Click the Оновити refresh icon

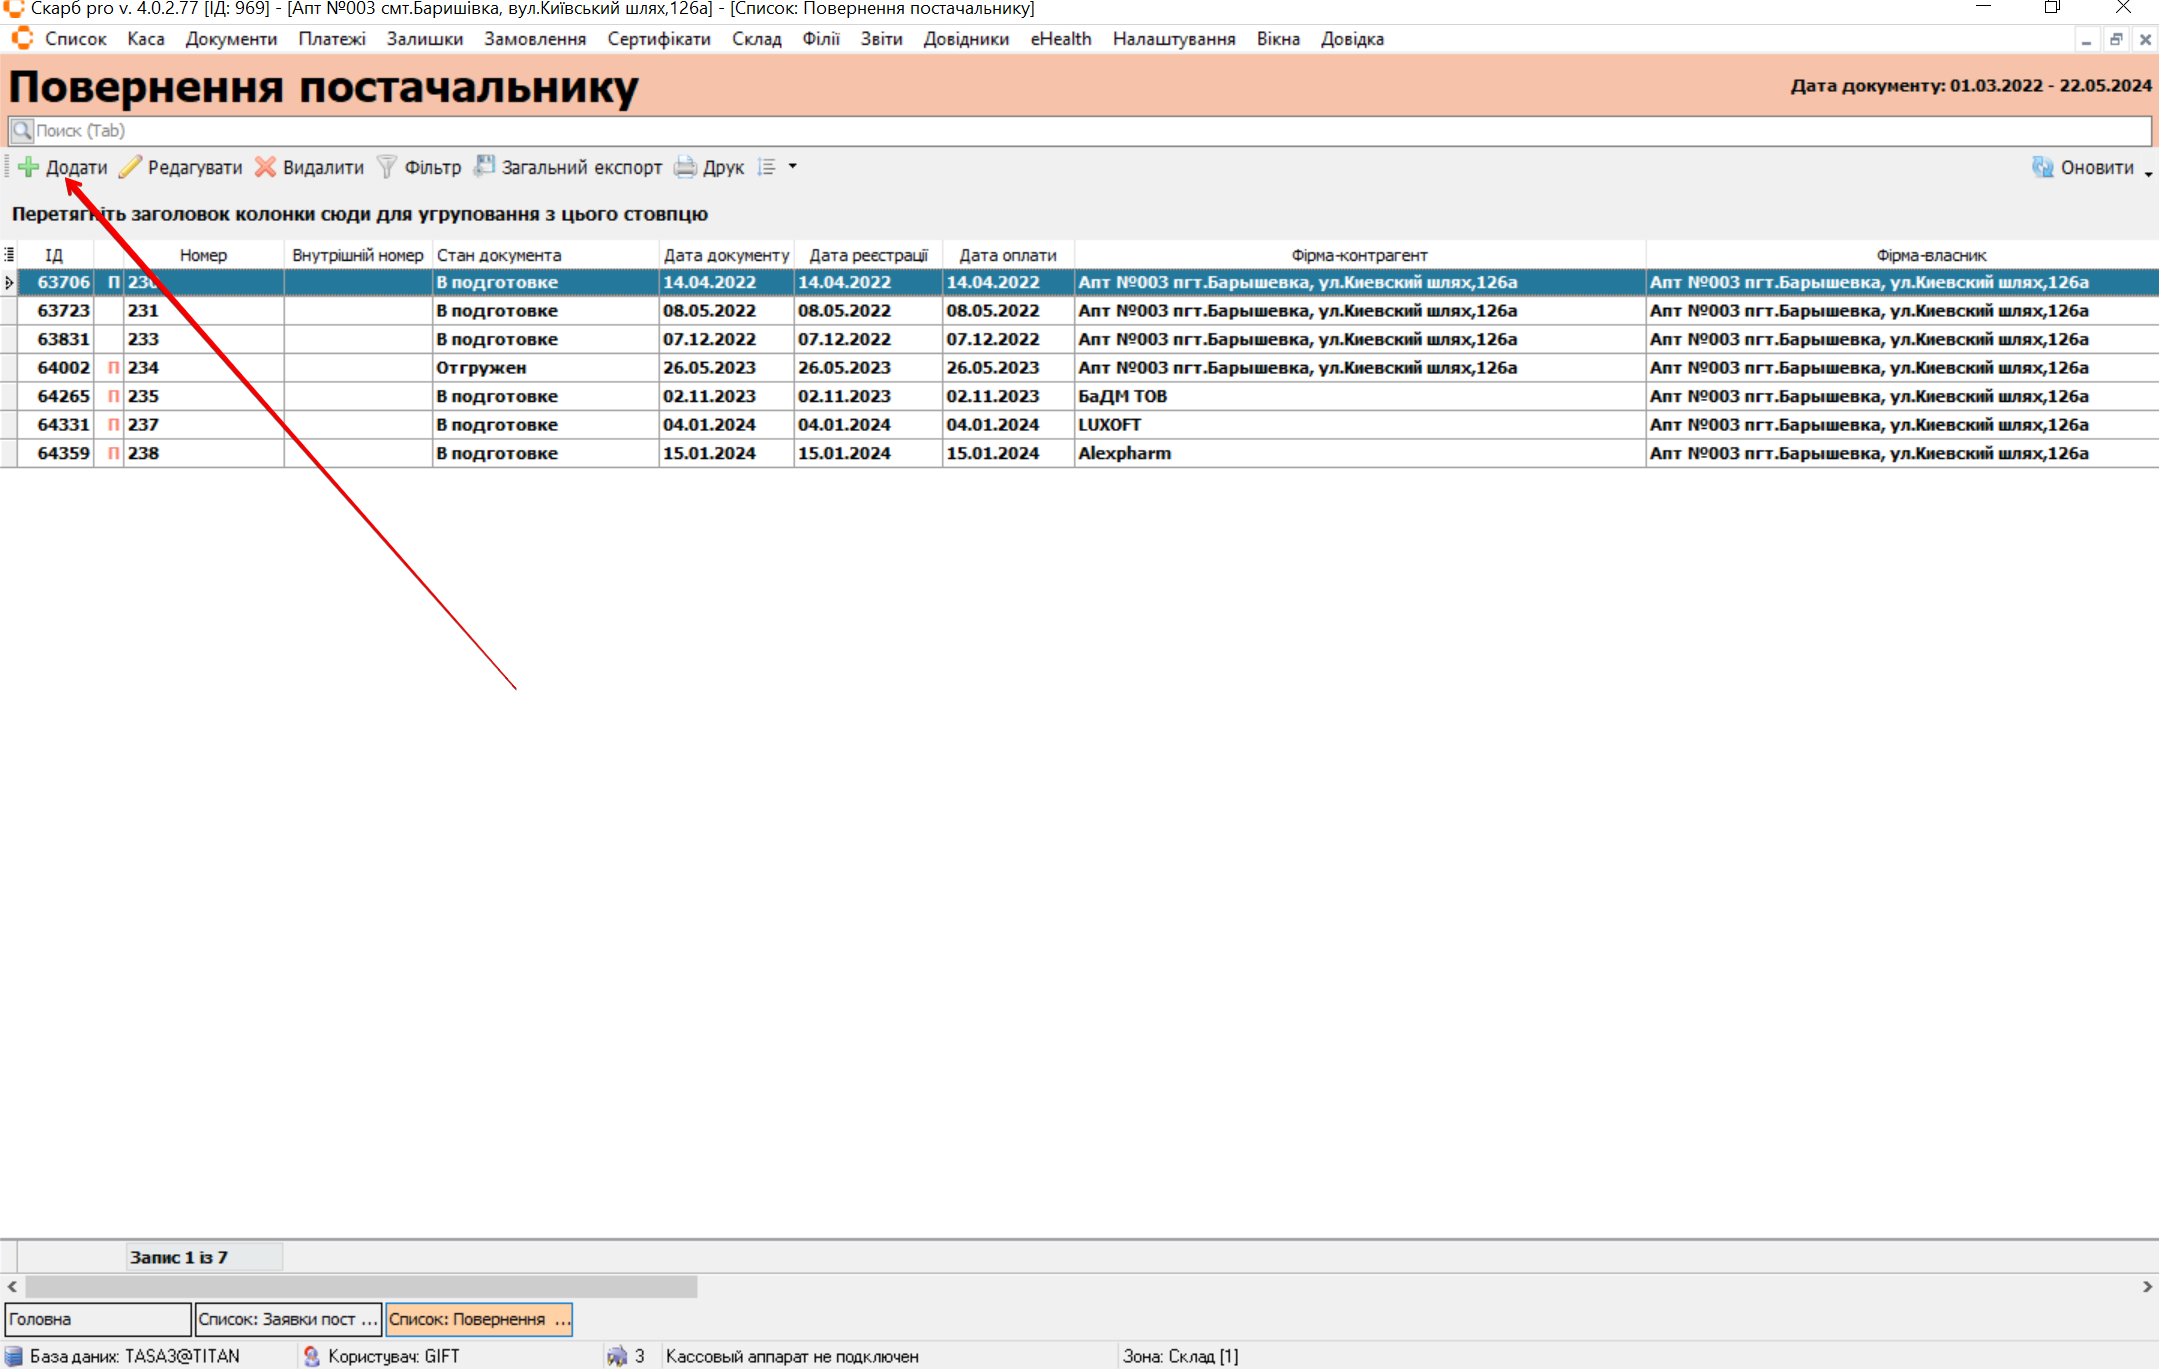[x=2042, y=167]
